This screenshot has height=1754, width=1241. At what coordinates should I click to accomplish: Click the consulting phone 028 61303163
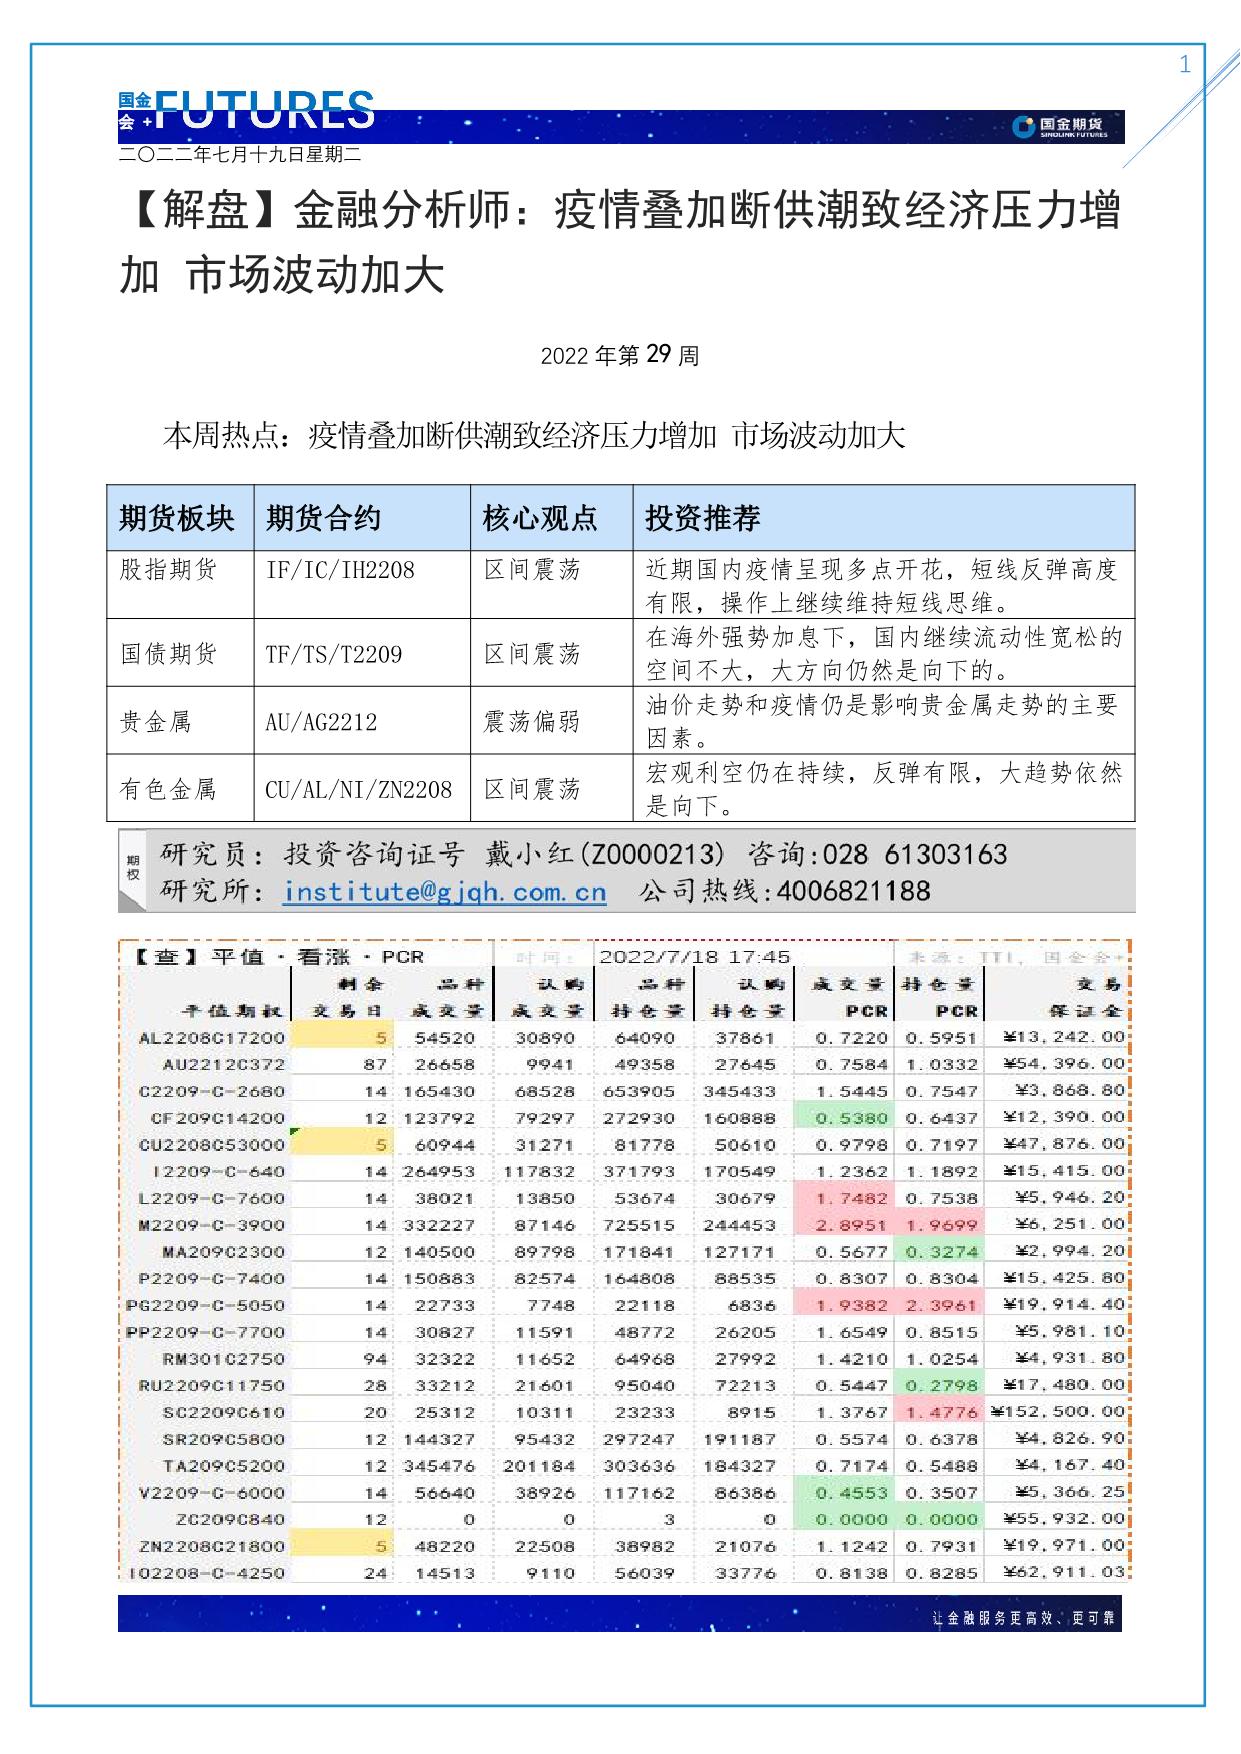916,855
